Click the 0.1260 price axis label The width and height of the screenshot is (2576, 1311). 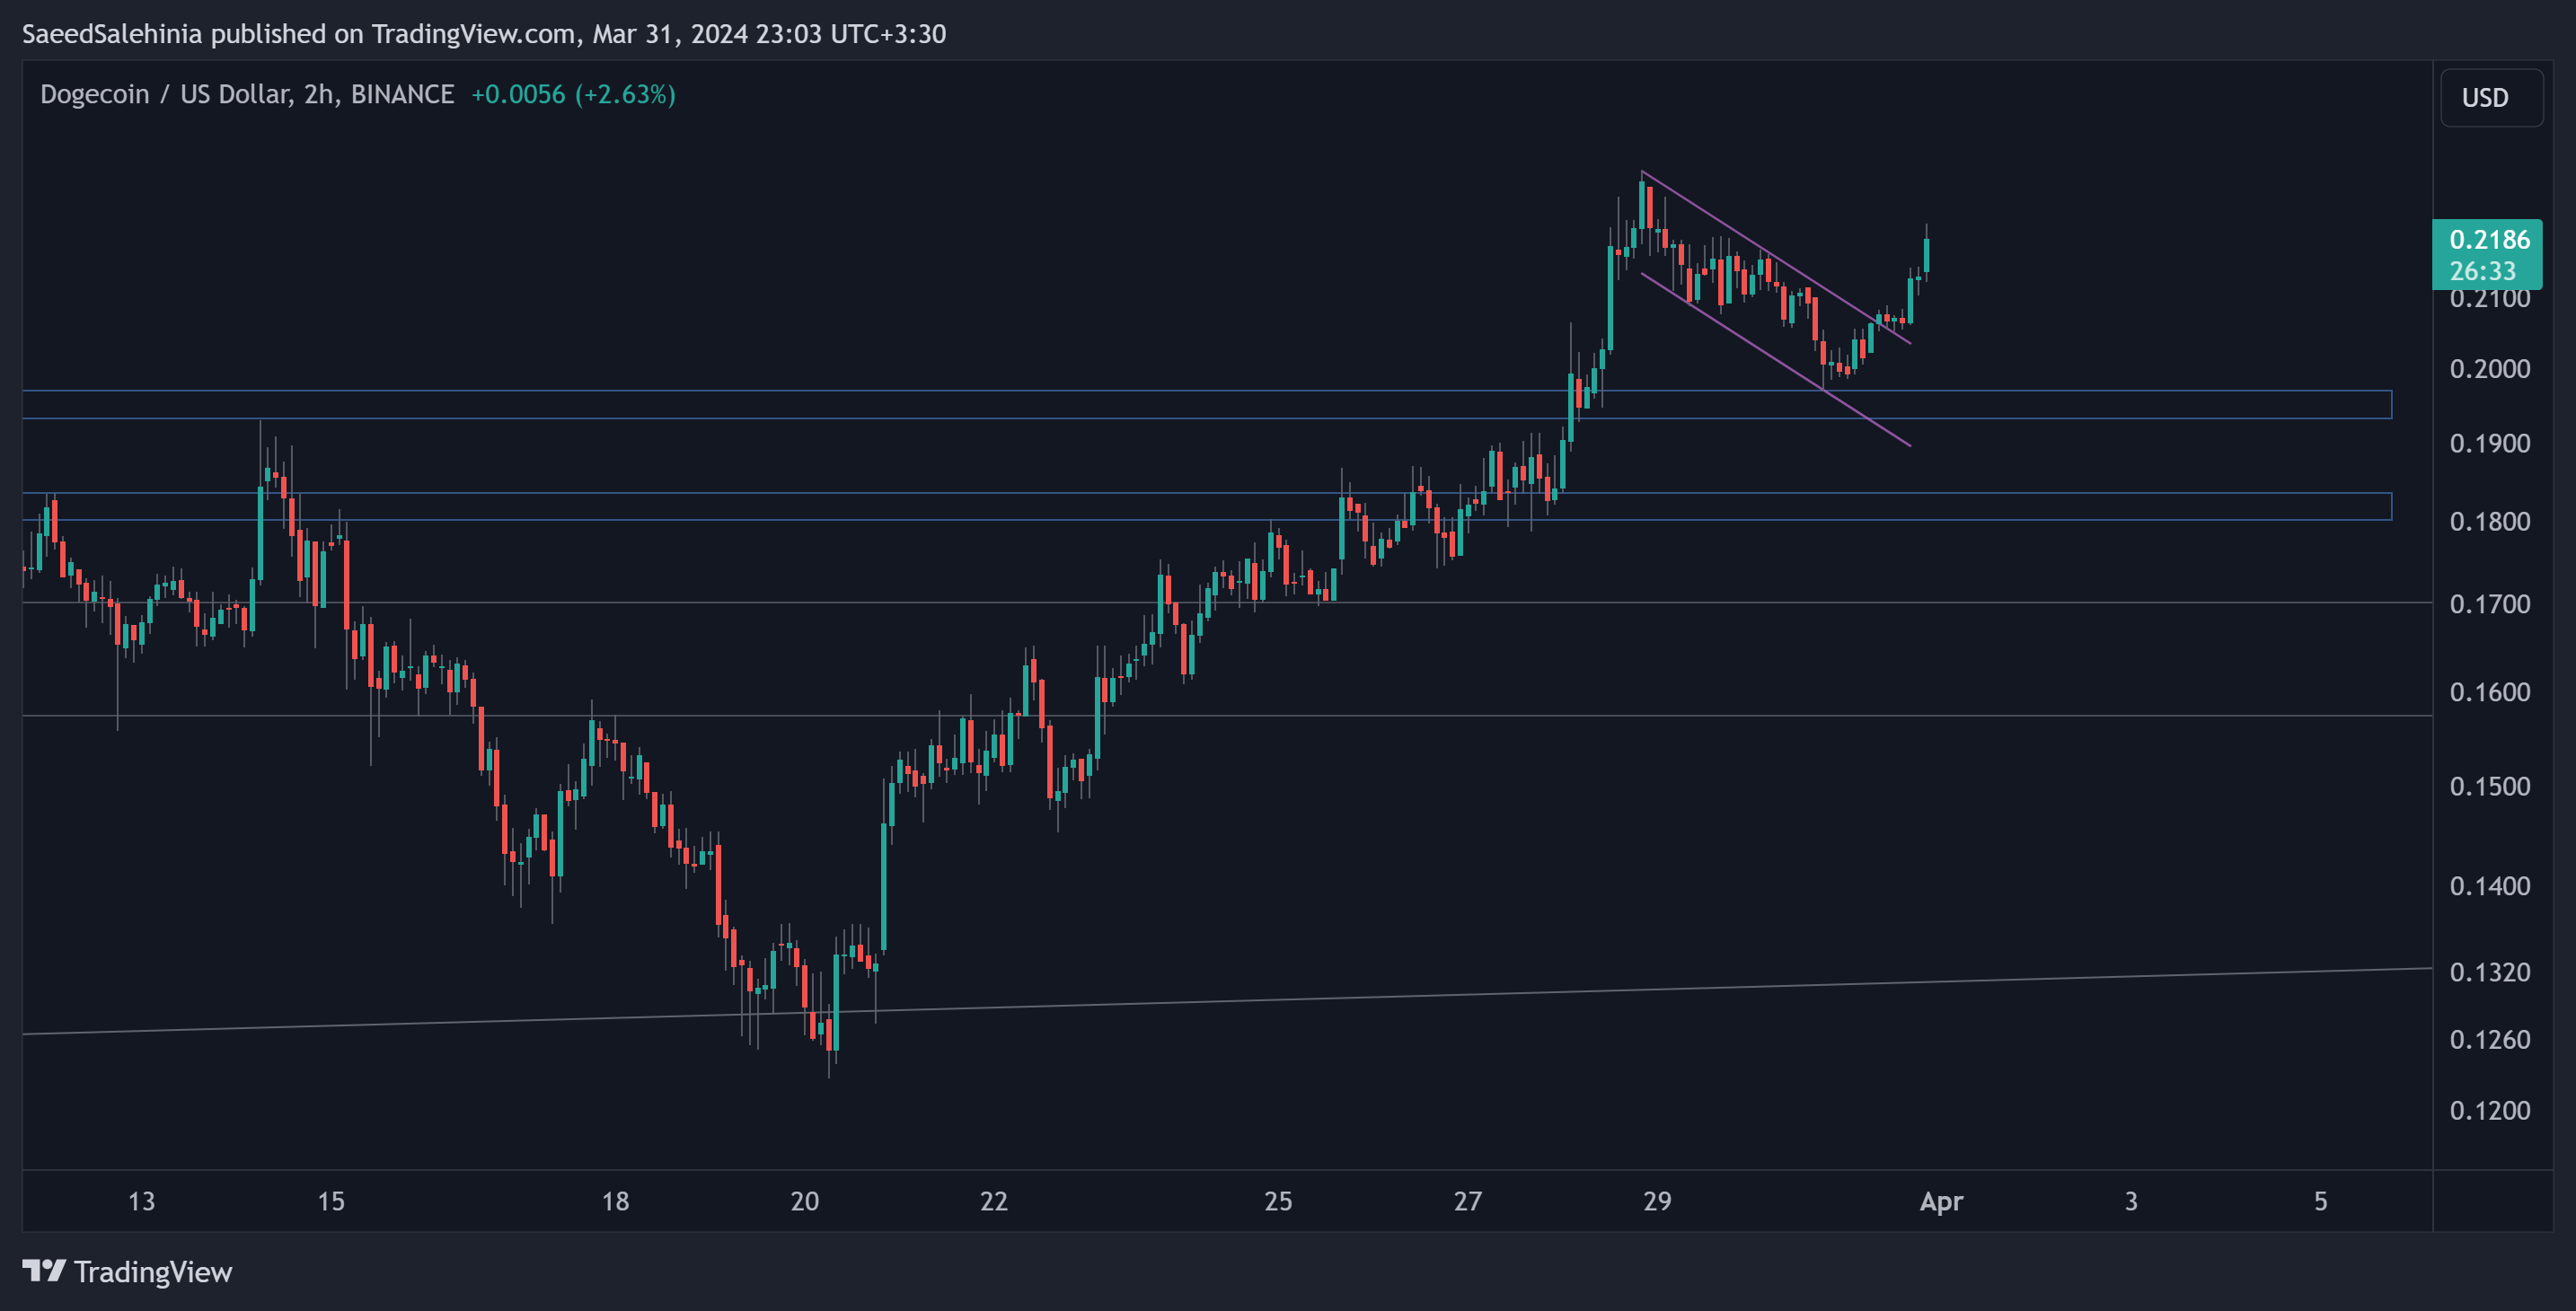point(2490,1040)
